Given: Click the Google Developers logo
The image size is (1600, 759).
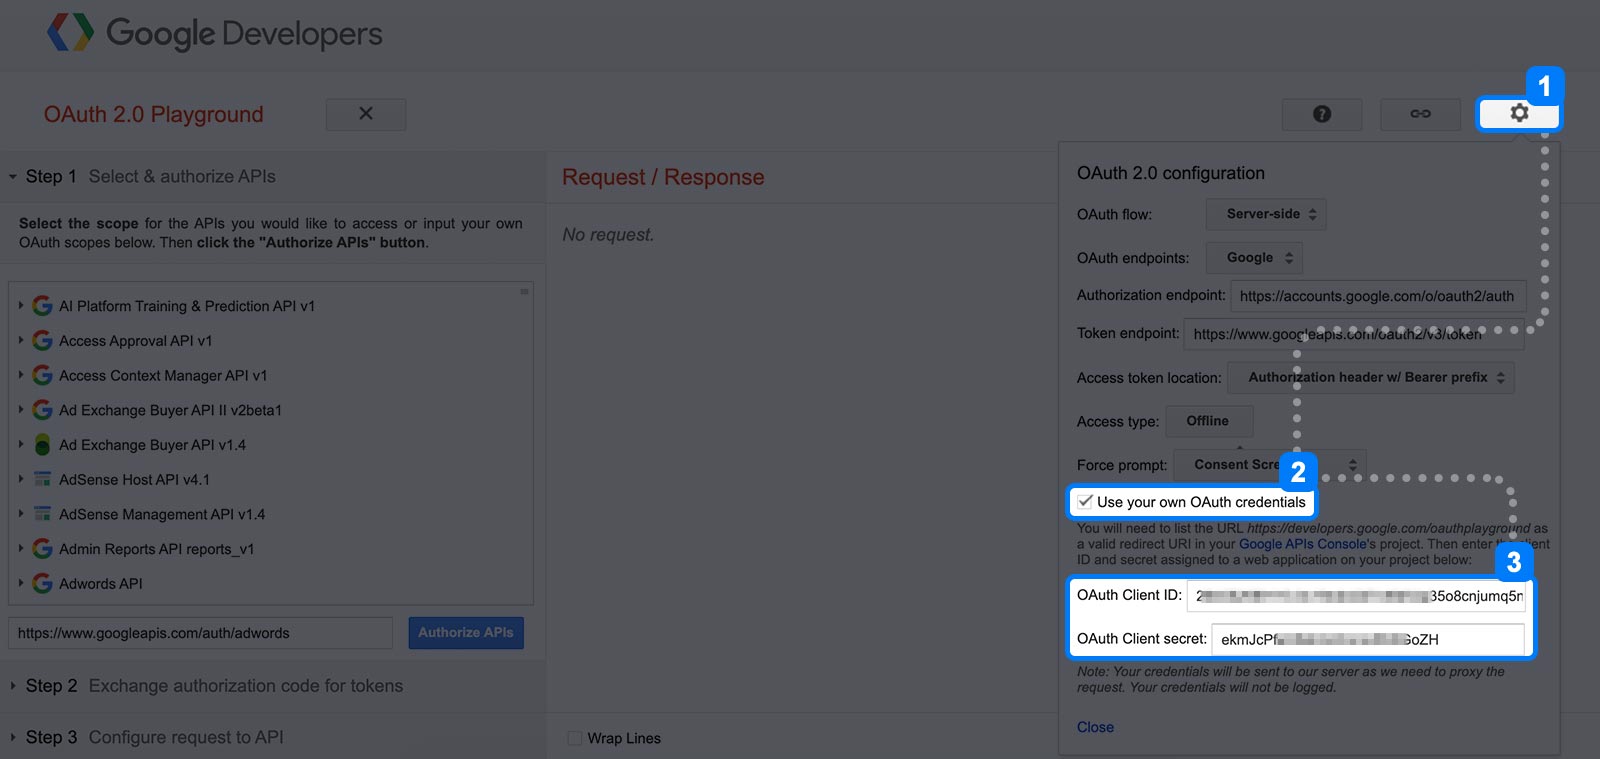Looking at the screenshot, I should 214,33.
